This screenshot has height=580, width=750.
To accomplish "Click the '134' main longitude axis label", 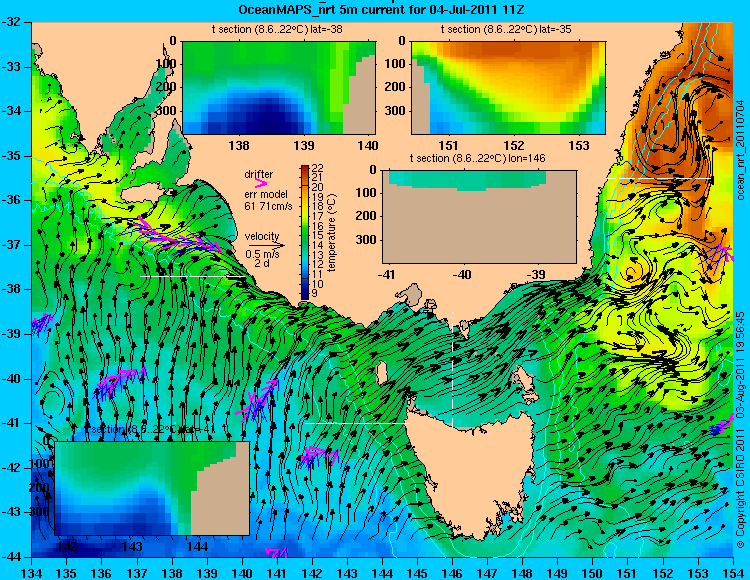I will (x=32, y=573).
